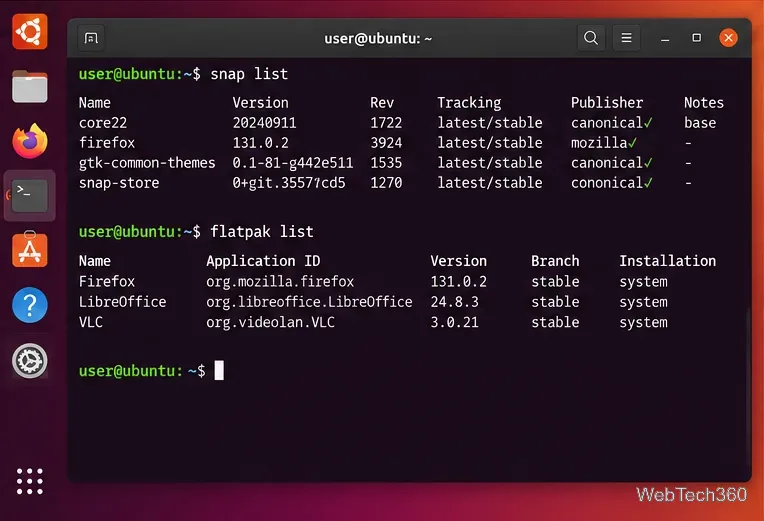The height and width of the screenshot is (521, 764).
Task: Click the 'Tracking' column header
Action: (469, 103)
